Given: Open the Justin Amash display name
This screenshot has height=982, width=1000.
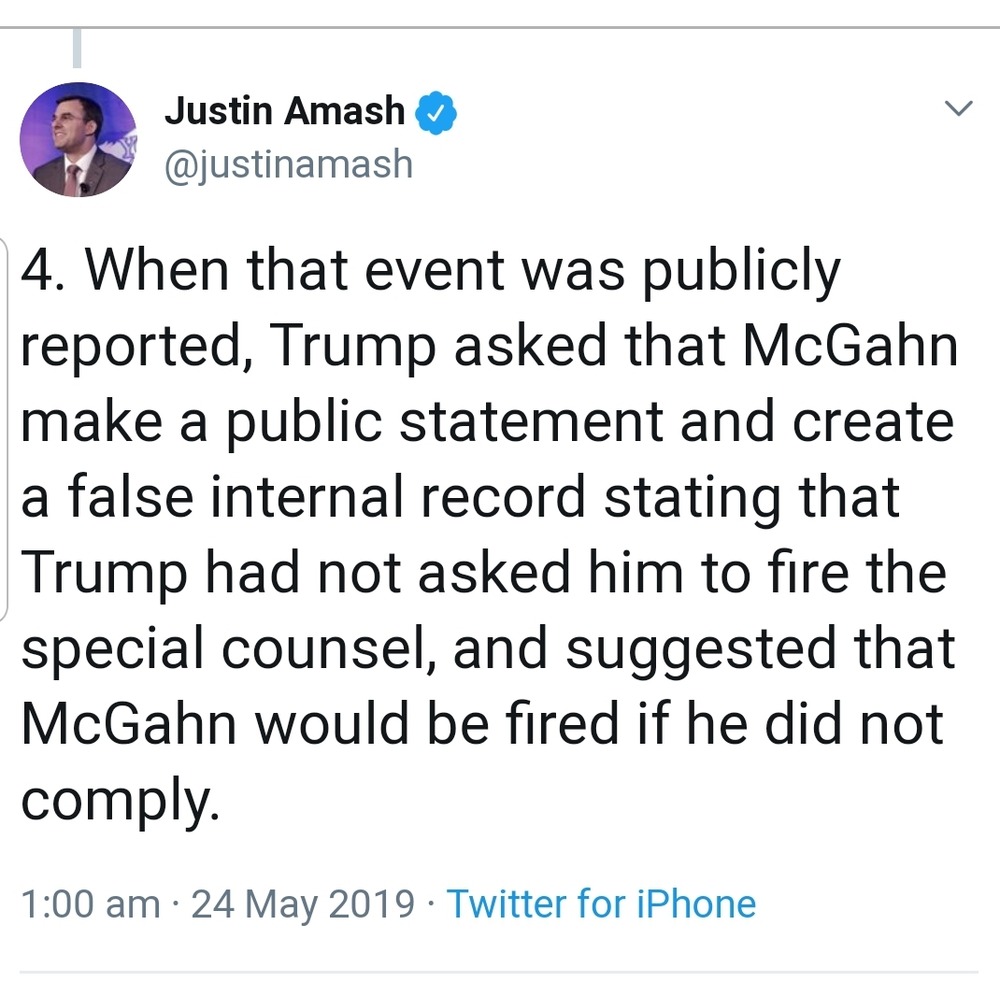Looking at the screenshot, I should 284,111.
